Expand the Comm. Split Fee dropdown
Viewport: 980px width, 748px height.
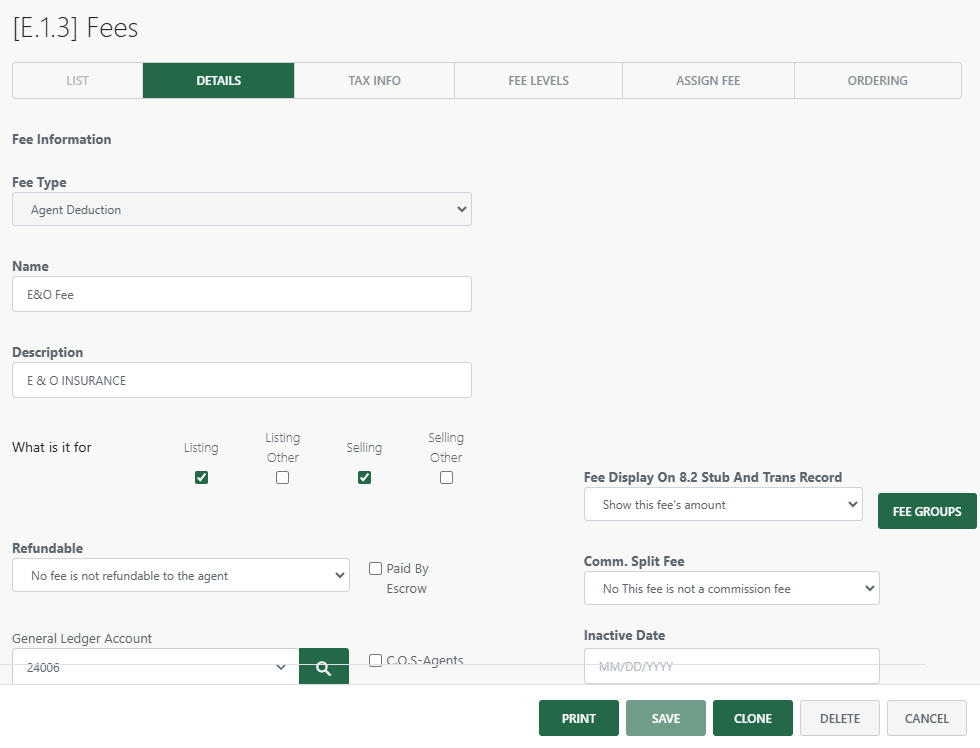pos(731,588)
